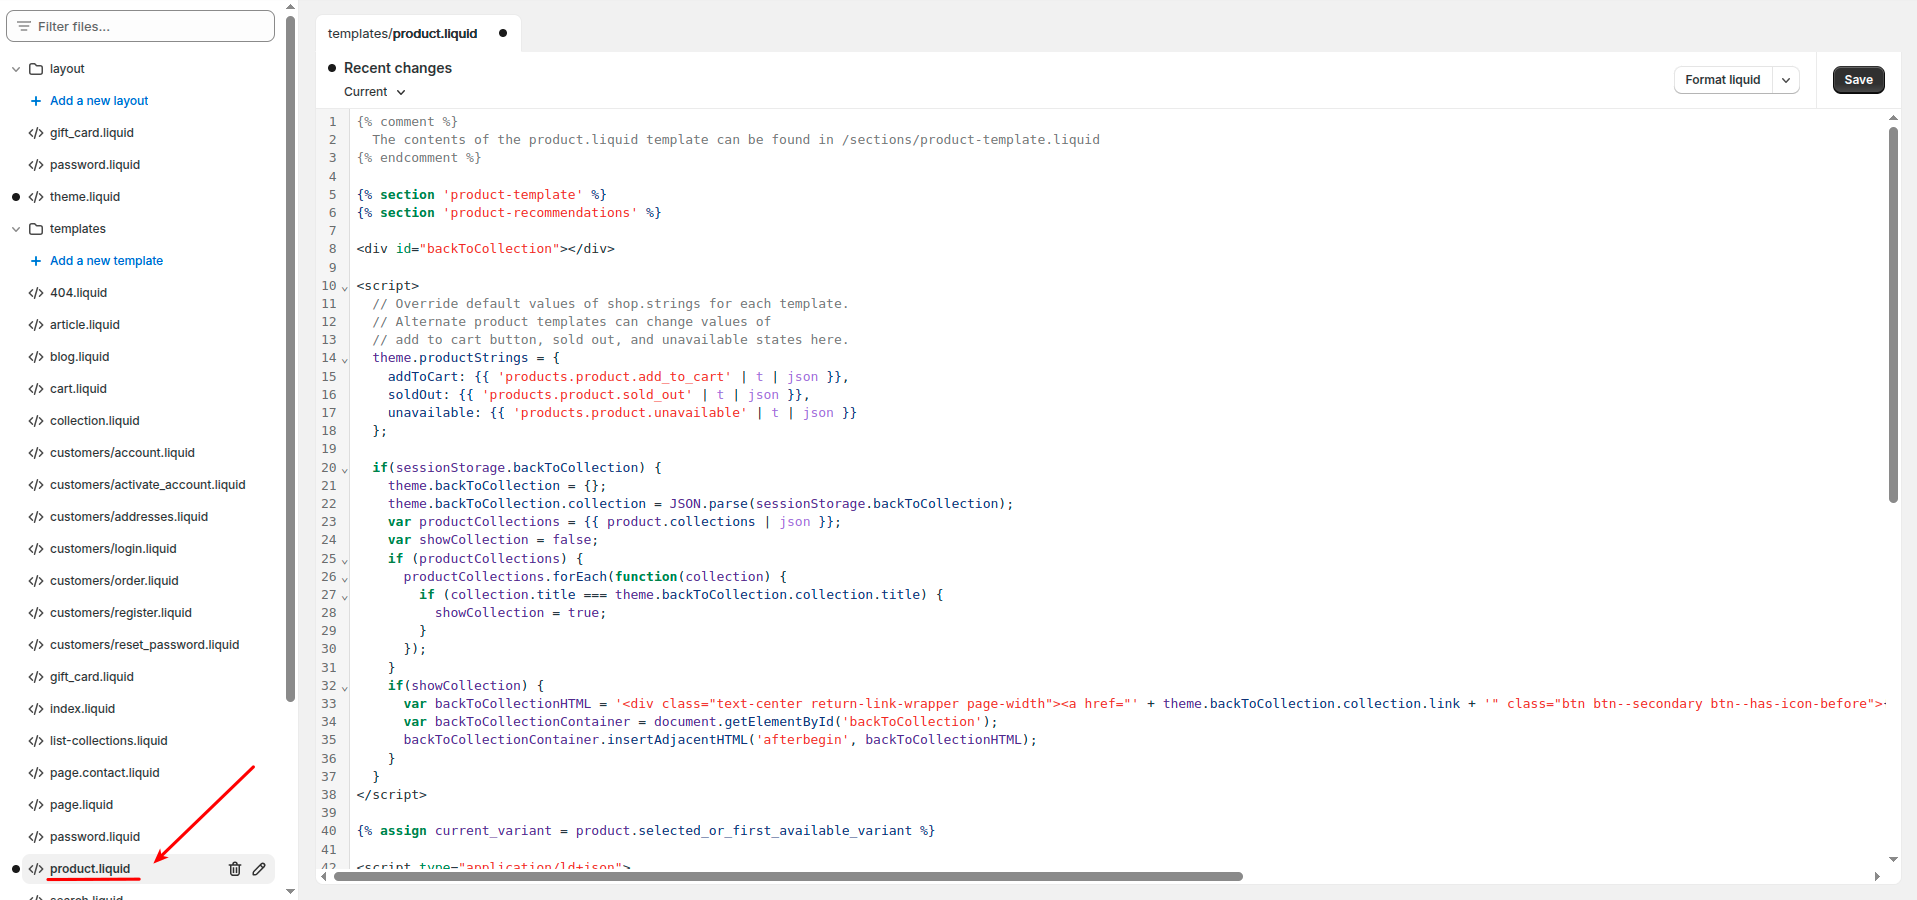Open cart.liquid template
This screenshot has height=900, width=1917.
pos(78,389)
